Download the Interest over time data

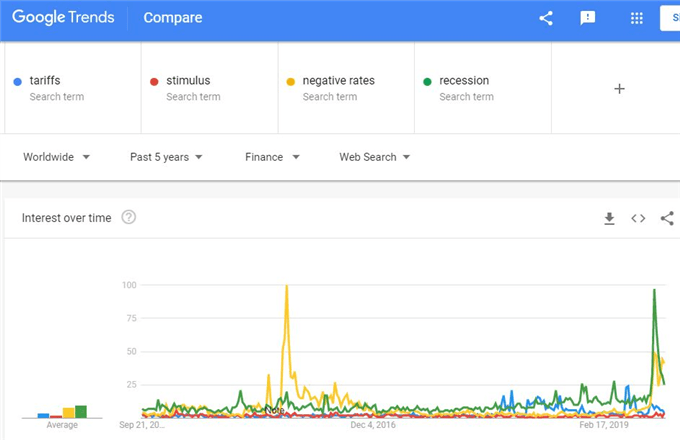tap(609, 218)
